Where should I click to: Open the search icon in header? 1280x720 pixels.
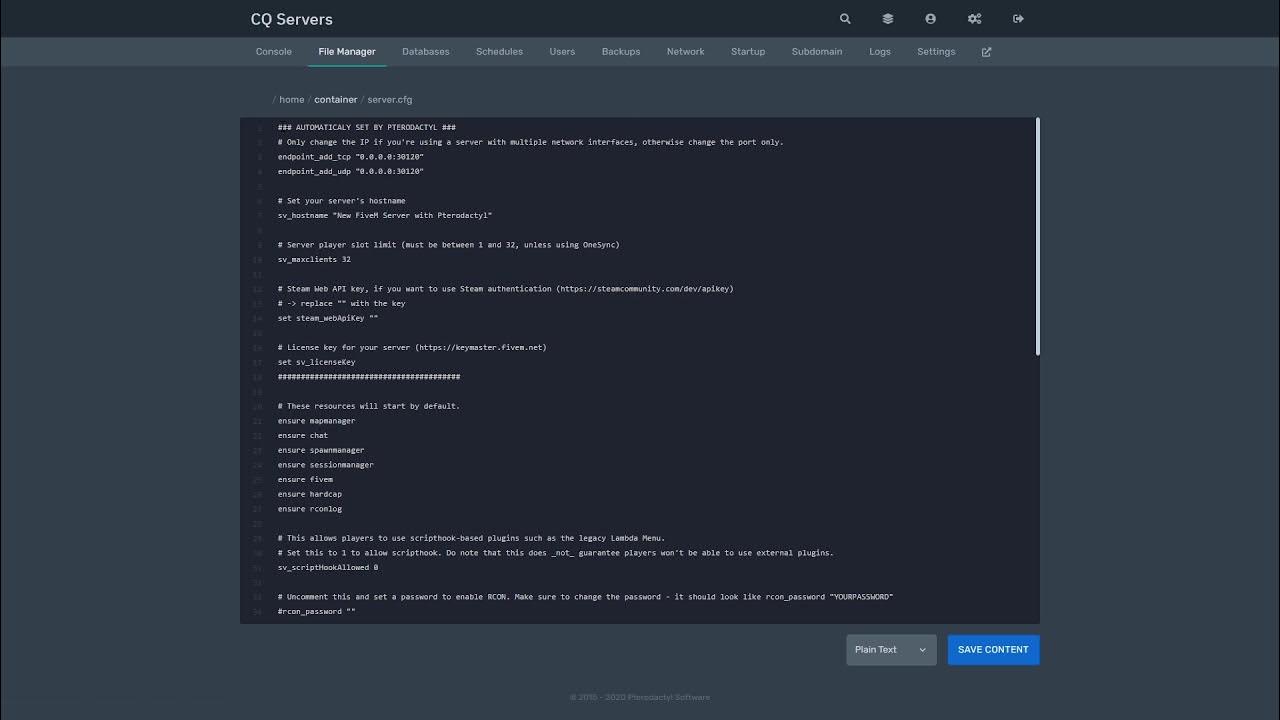click(x=845, y=19)
